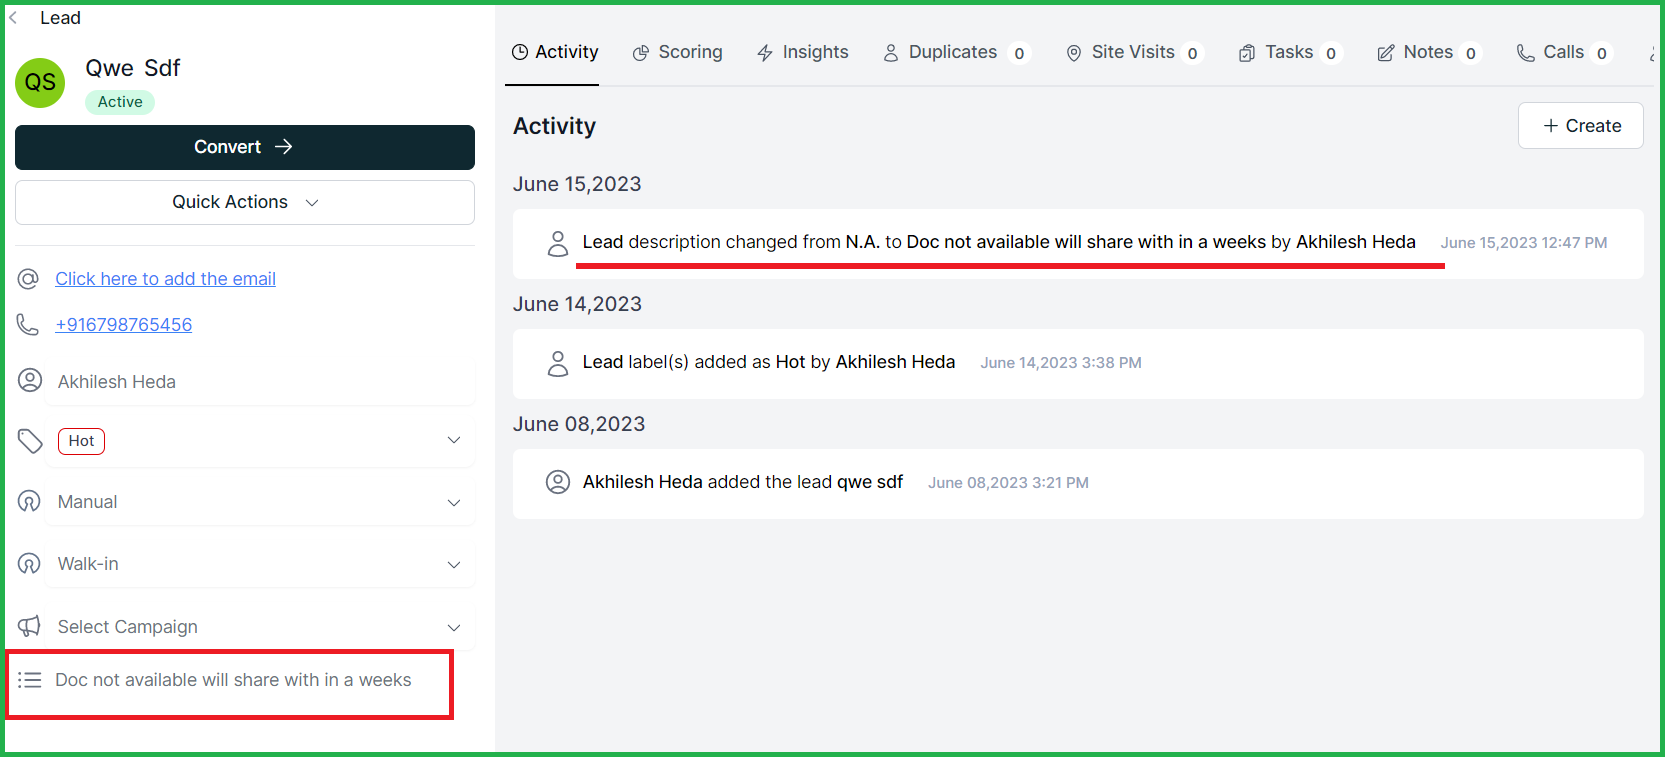1670x763 pixels.
Task: Click user icon in Hot label activity
Action: point(558,363)
